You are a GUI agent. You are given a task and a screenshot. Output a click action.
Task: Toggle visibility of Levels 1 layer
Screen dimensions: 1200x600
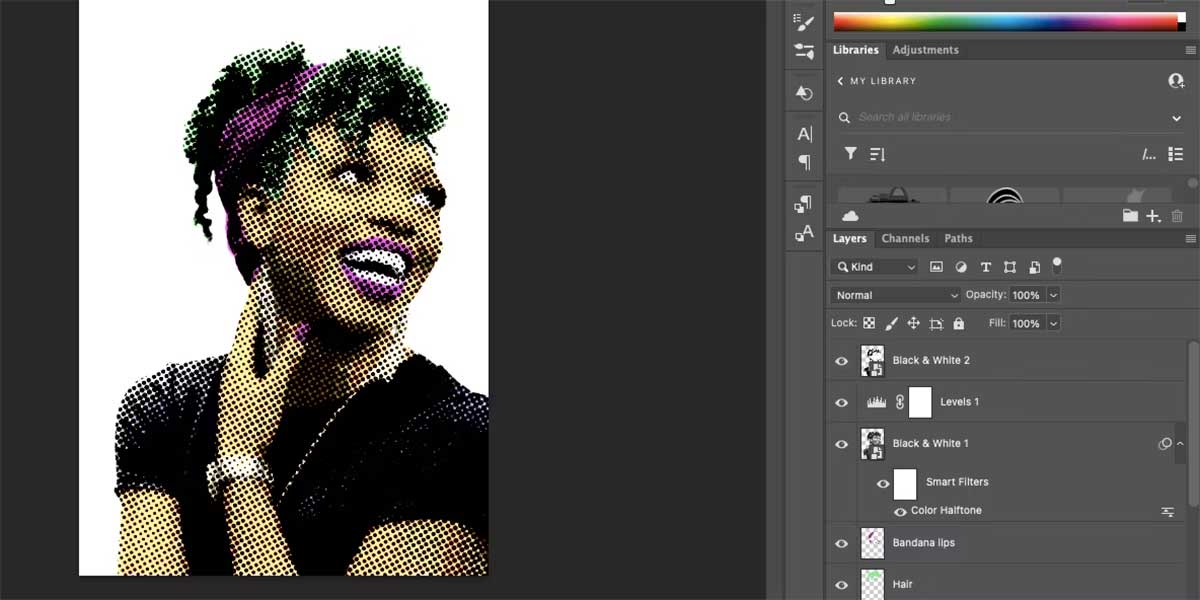point(841,402)
